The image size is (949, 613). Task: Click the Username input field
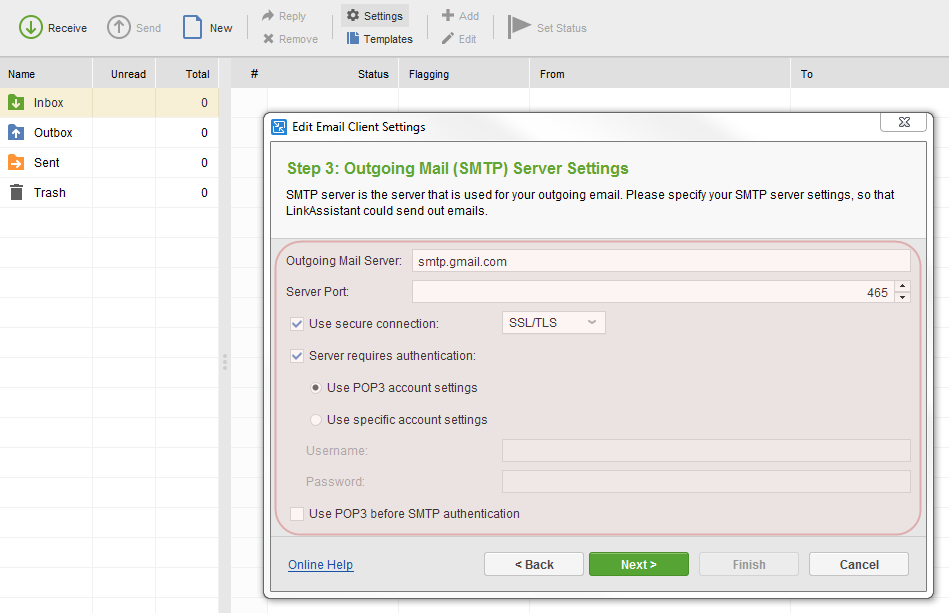pos(706,451)
